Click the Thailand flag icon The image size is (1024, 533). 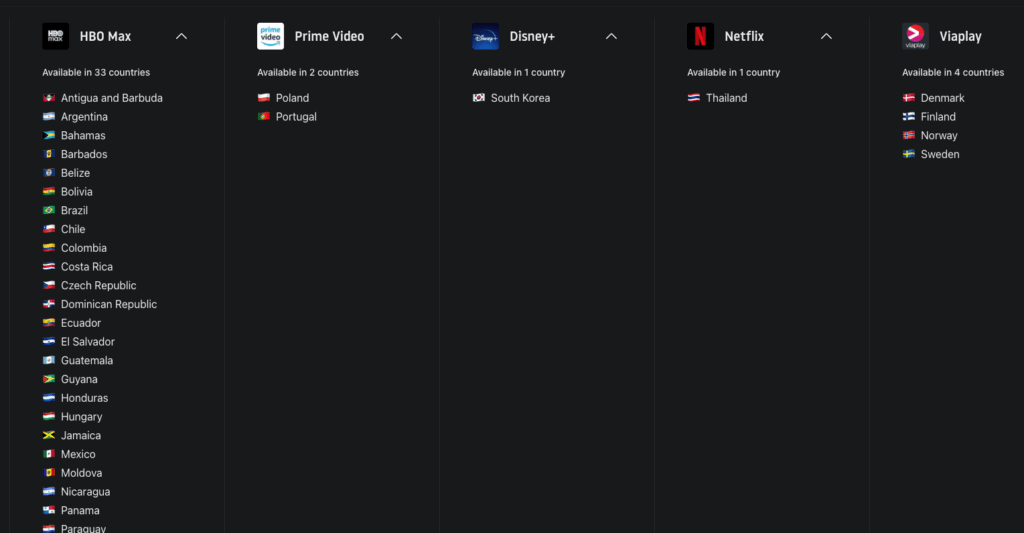click(x=694, y=98)
